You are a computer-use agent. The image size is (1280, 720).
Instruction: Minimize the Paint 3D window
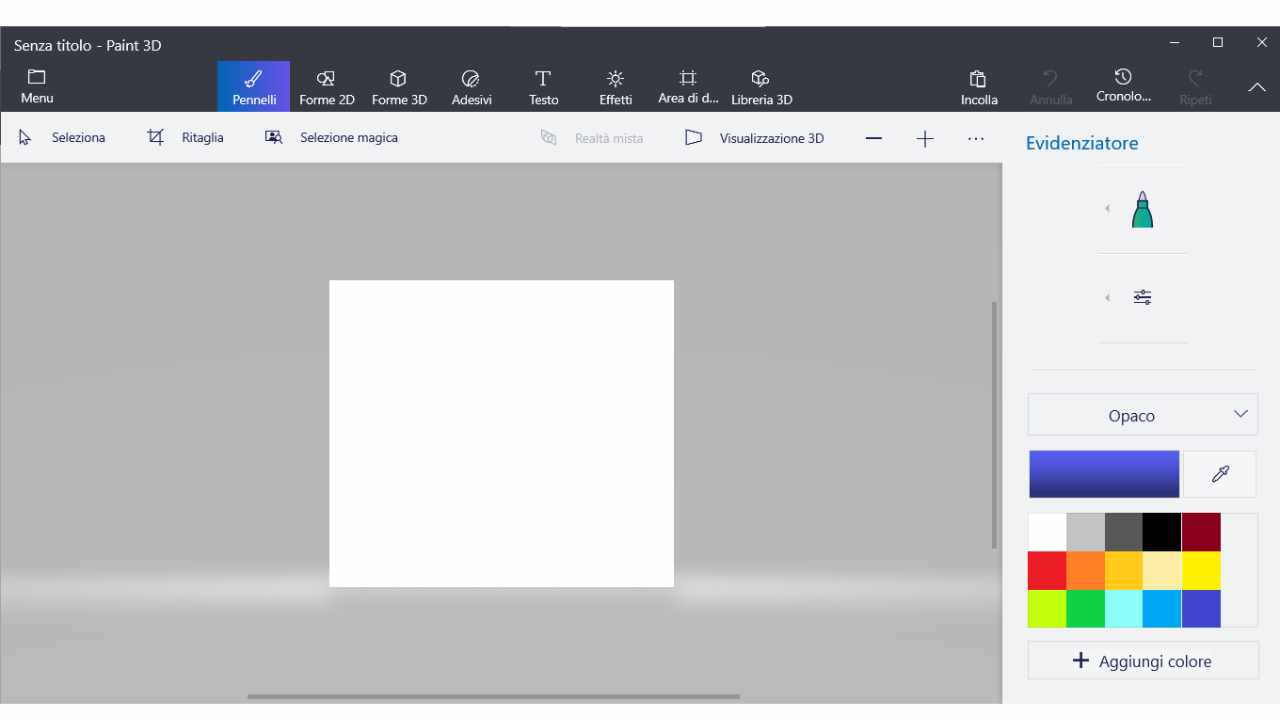coord(1175,42)
